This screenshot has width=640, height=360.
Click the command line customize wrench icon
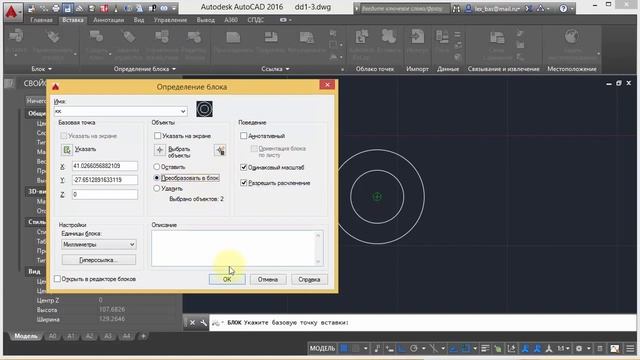click(x=203, y=322)
